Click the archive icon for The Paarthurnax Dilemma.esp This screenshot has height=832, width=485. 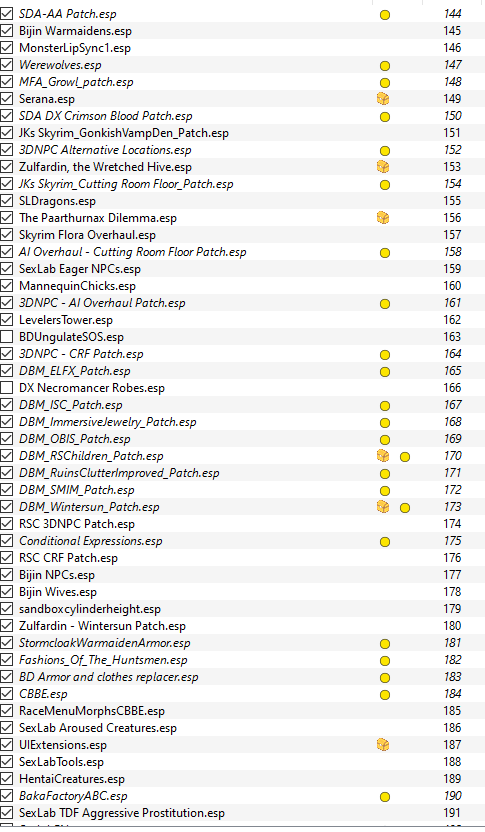pyautogui.click(x=383, y=218)
